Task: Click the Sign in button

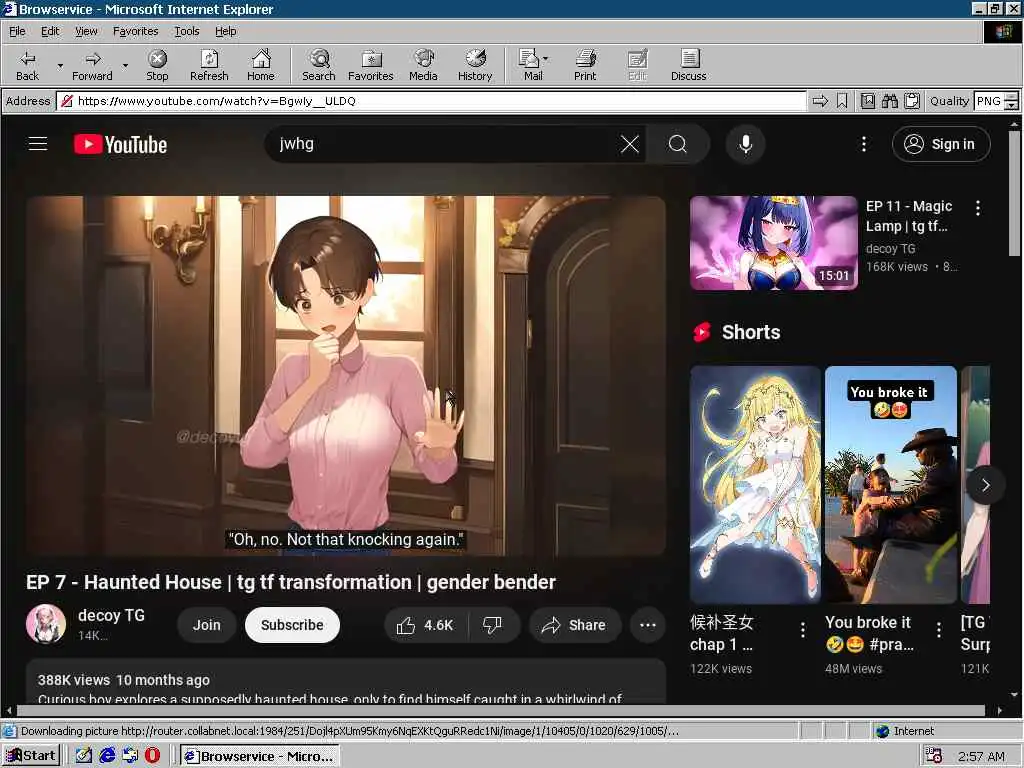Action: pos(941,144)
